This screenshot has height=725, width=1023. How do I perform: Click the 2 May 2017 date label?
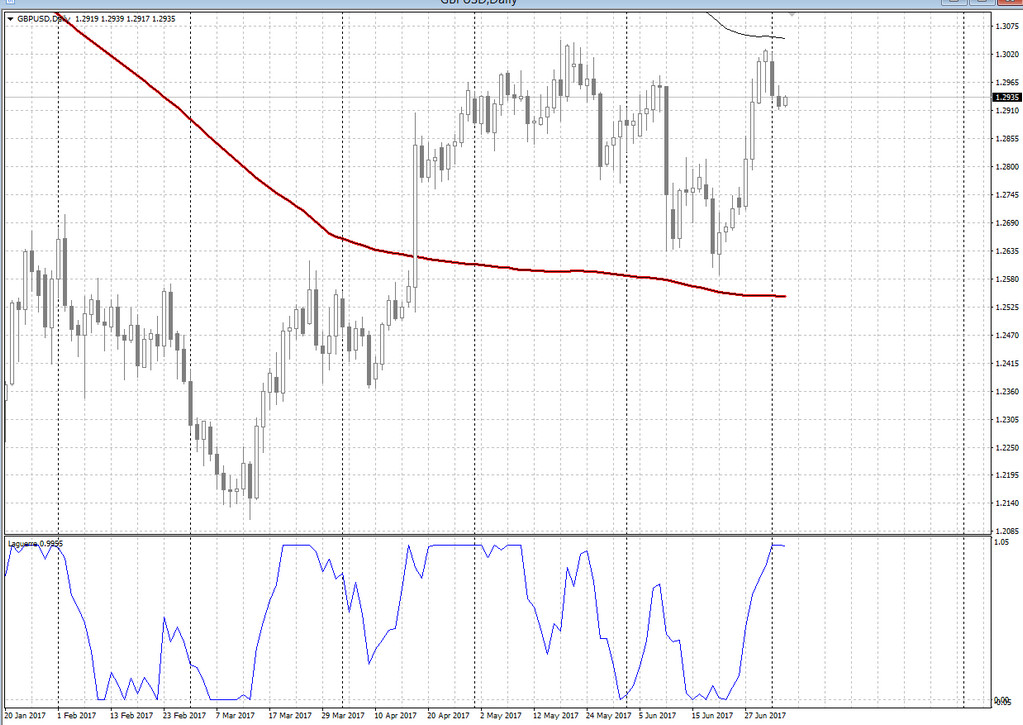click(499, 715)
